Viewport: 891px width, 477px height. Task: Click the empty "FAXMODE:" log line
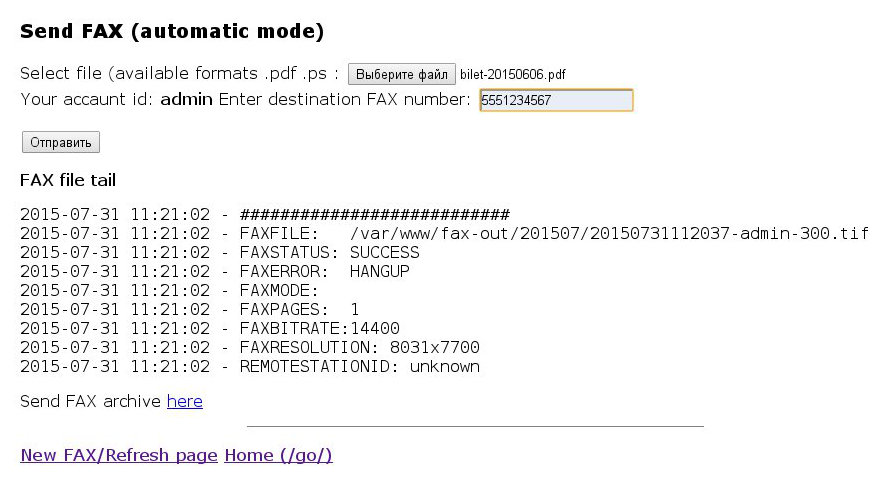(x=160, y=290)
